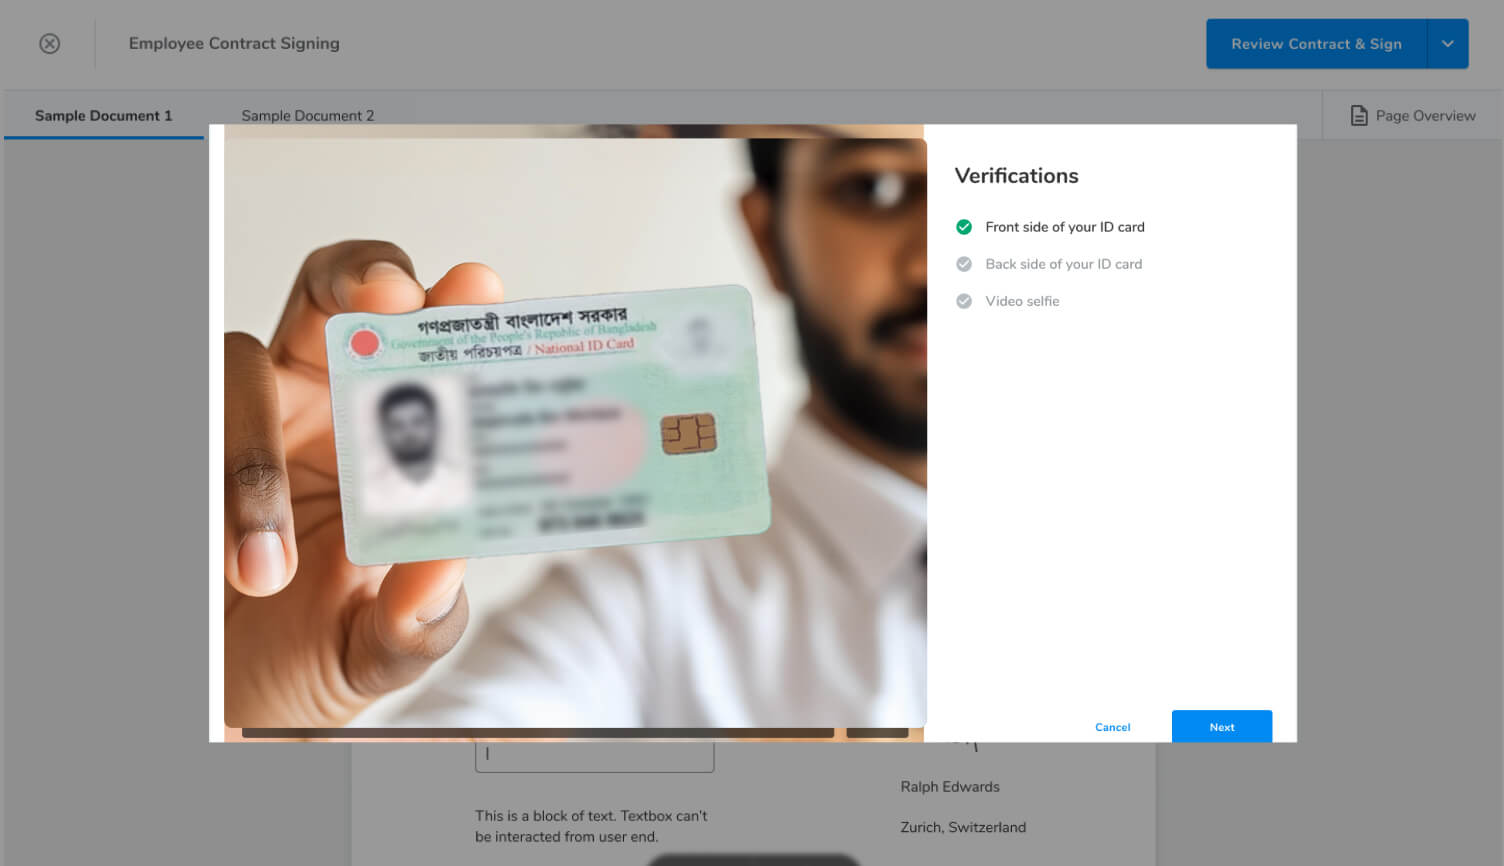
Task: Click gray checkmark beside Video selfie
Action: pyautogui.click(x=964, y=301)
